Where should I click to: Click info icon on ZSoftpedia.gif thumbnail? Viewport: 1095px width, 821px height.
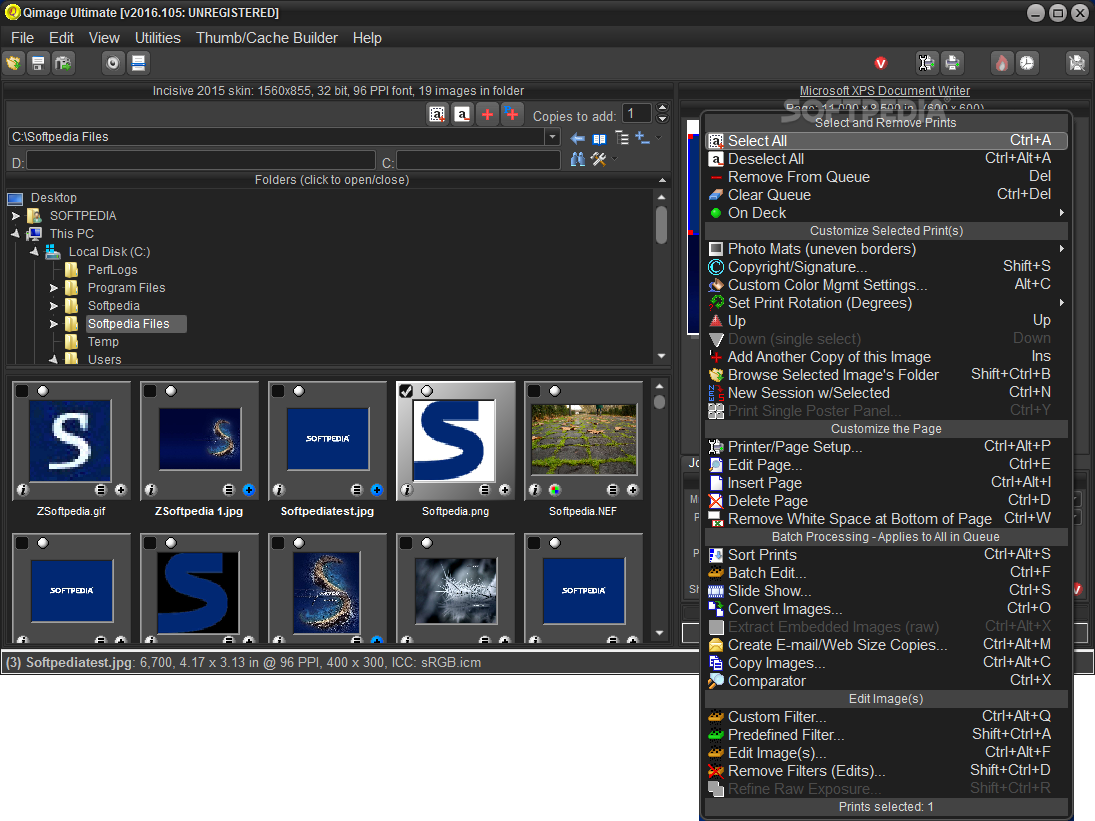pyautogui.click(x=22, y=490)
